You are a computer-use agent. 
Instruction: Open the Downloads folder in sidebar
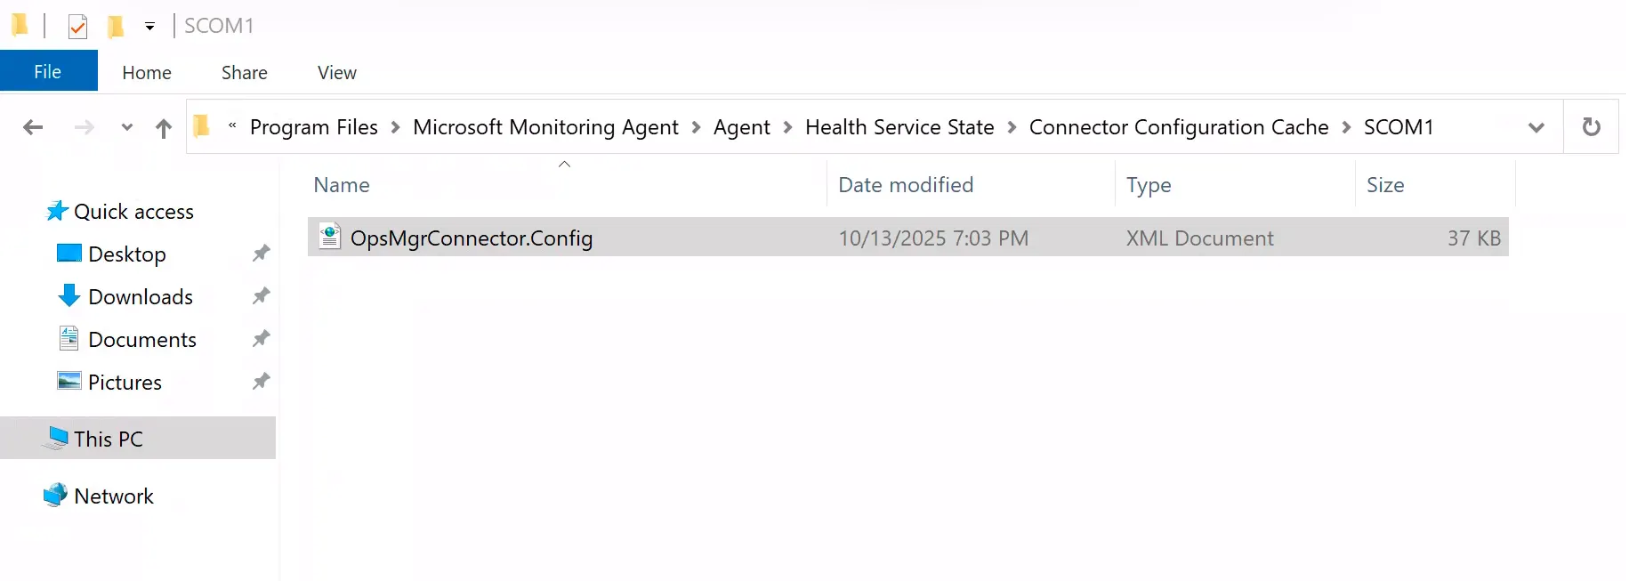140,297
